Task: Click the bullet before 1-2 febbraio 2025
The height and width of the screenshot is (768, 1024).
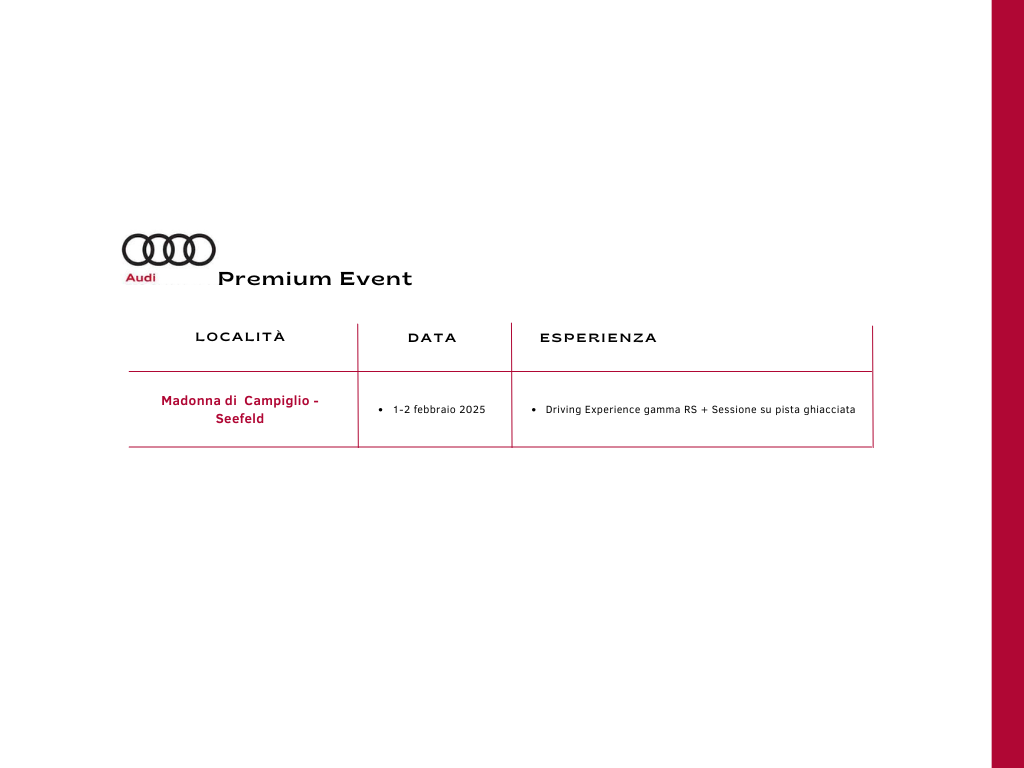Action: [x=381, y=410]
